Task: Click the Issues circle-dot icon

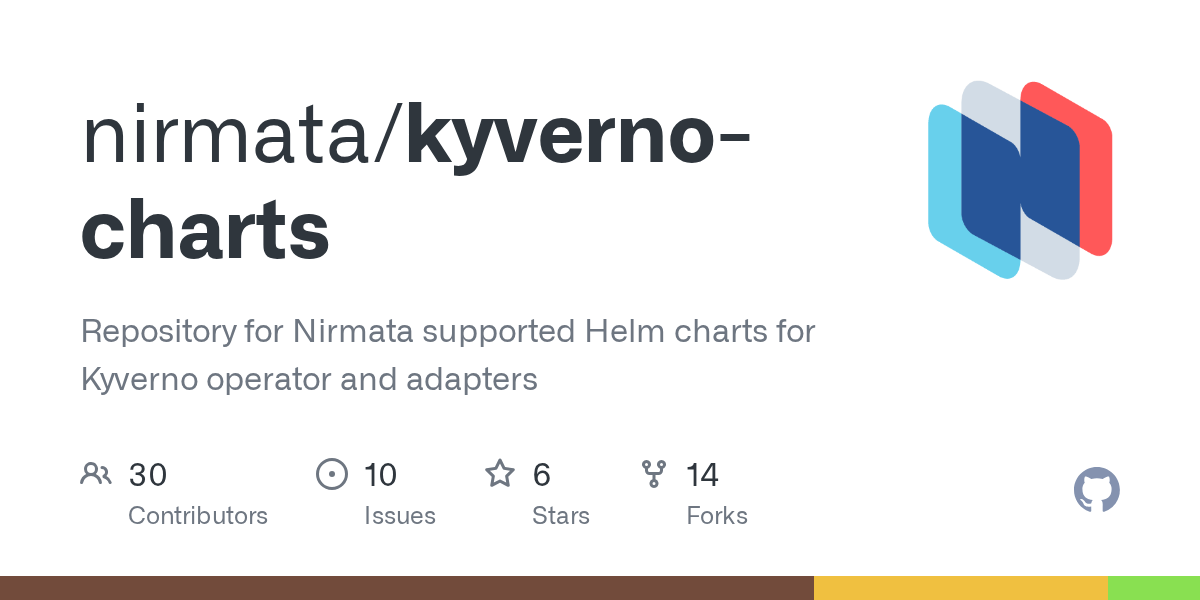Action: click(331, 474)
